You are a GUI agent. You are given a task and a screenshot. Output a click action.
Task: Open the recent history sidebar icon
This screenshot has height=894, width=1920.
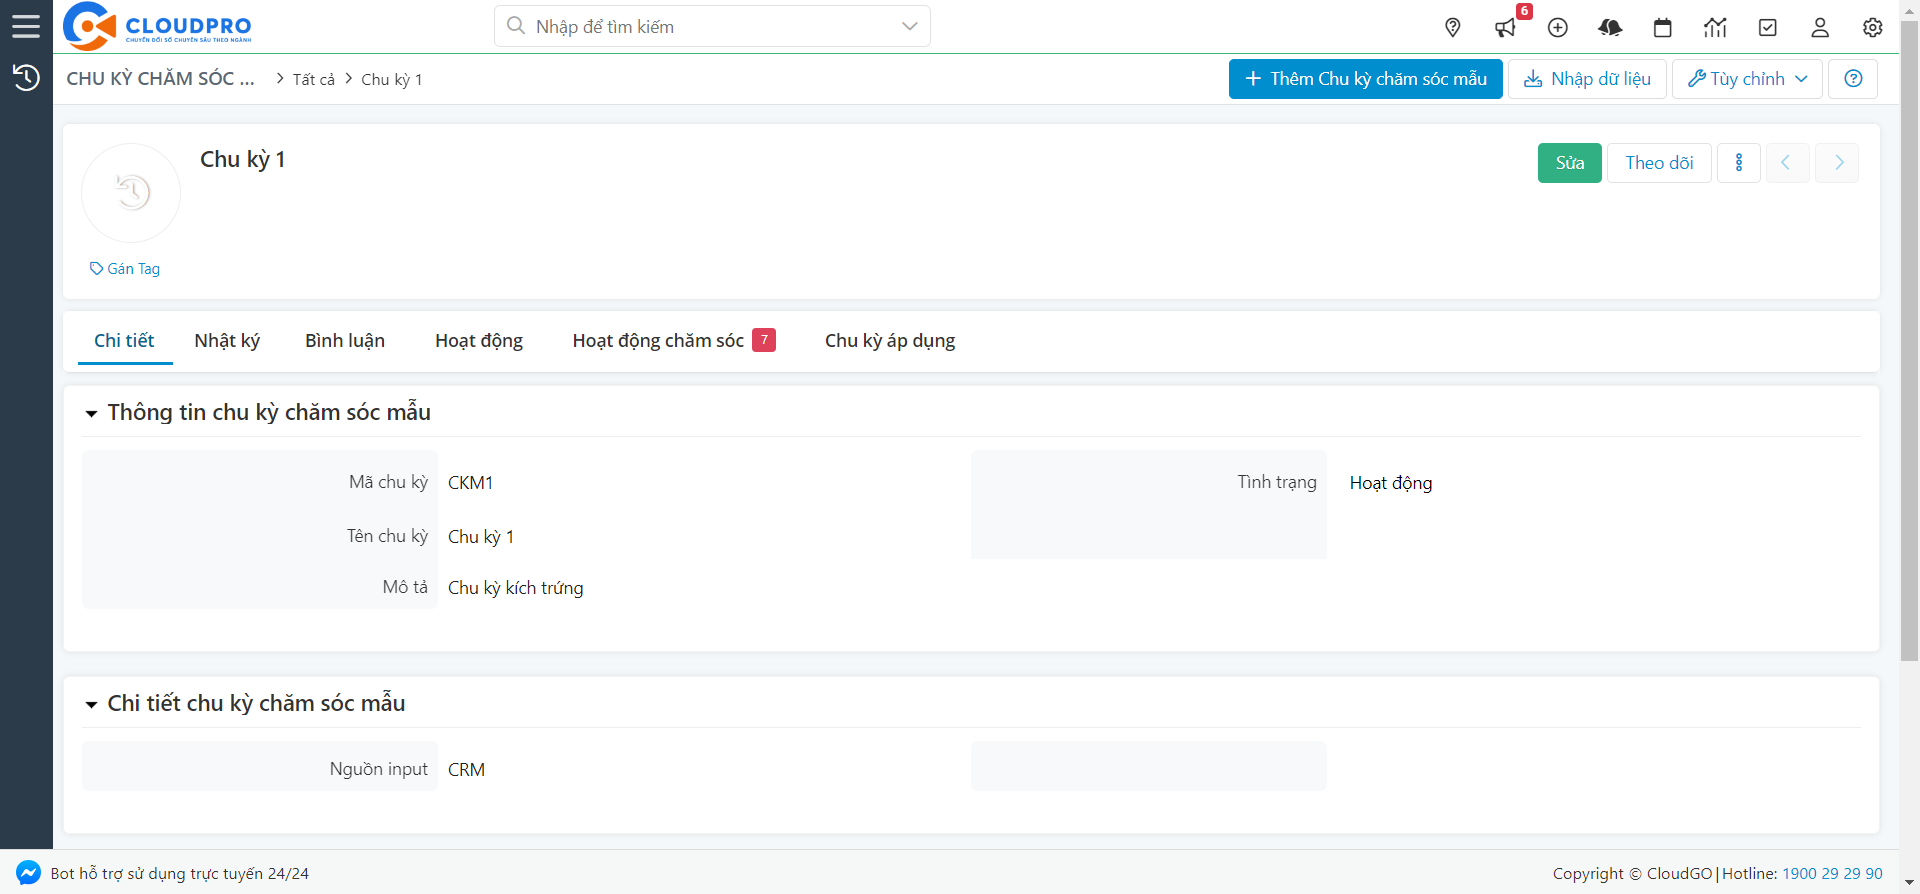tap(26, 77)
